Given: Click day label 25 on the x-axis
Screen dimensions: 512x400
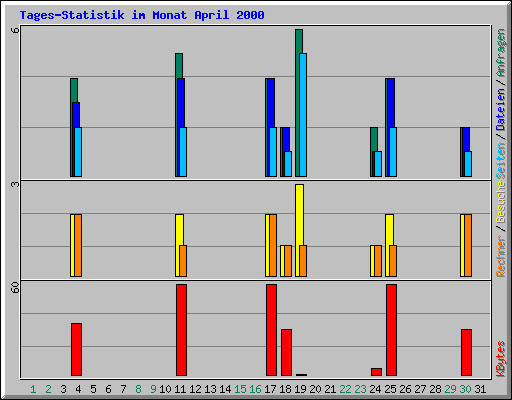Looking at the screenshot, I should point(390,389).
